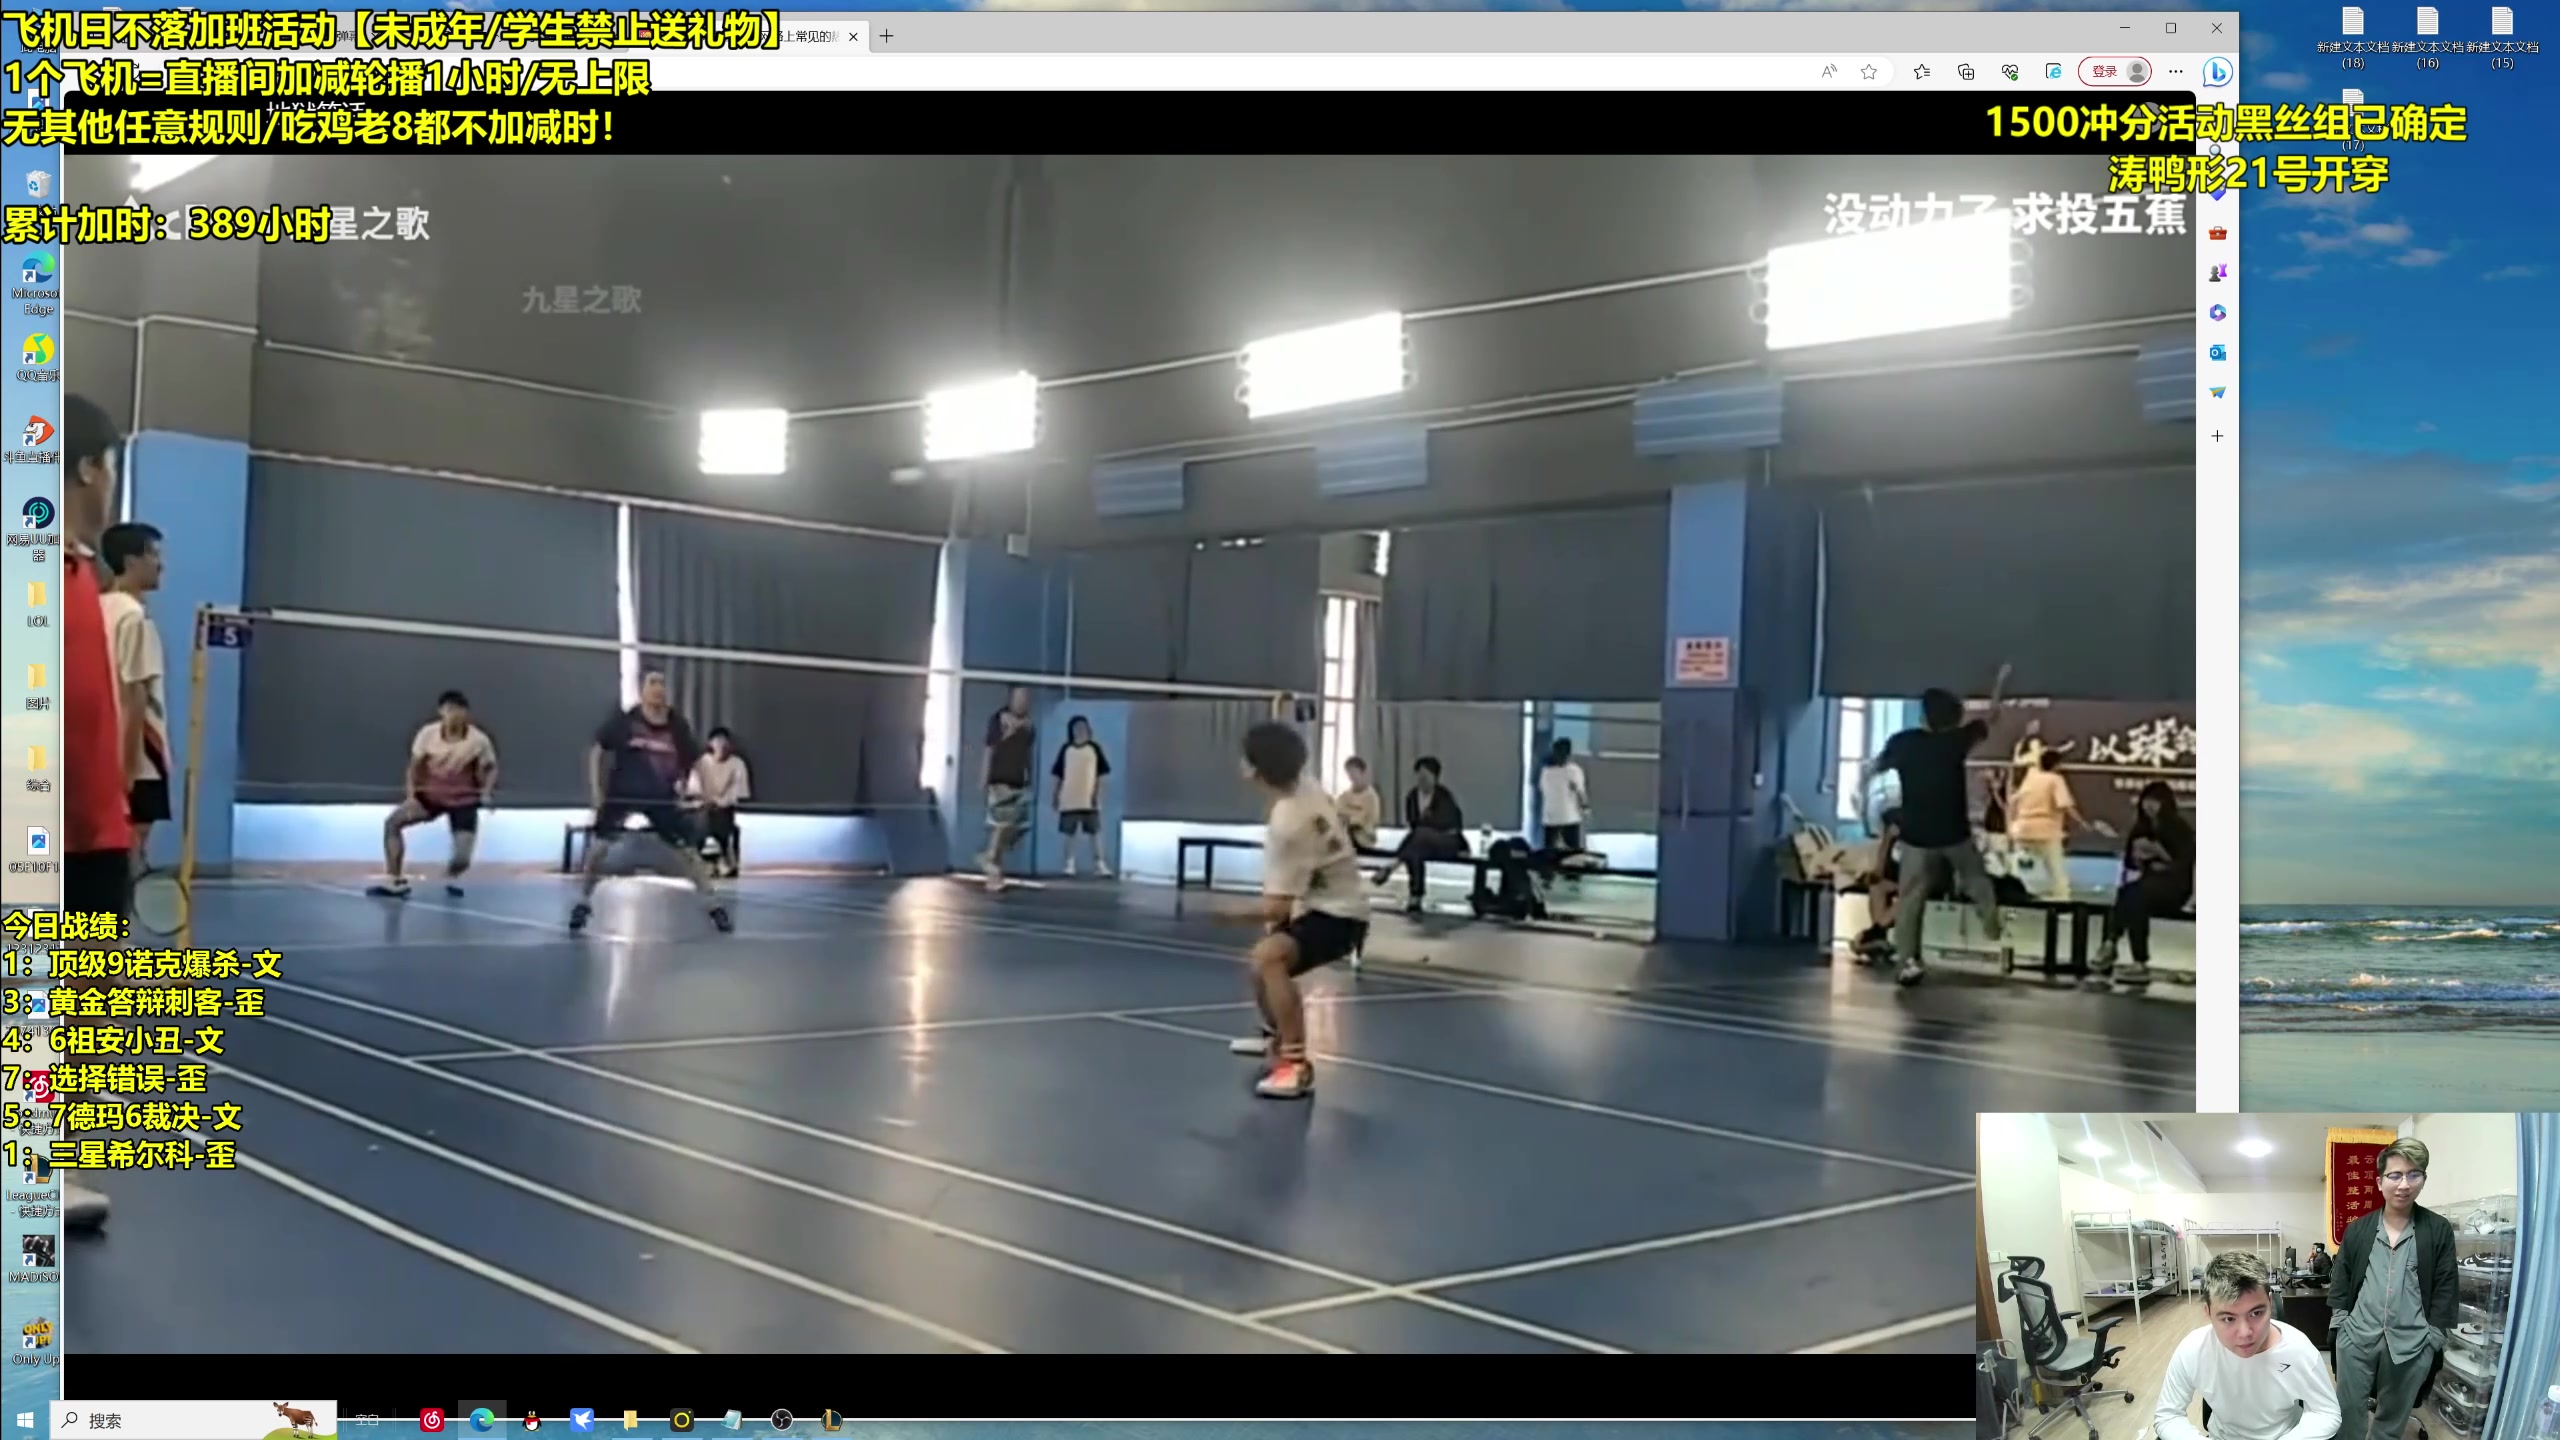Open the Tools briefcase in Edge sidebar

(x=2217, y=233)
